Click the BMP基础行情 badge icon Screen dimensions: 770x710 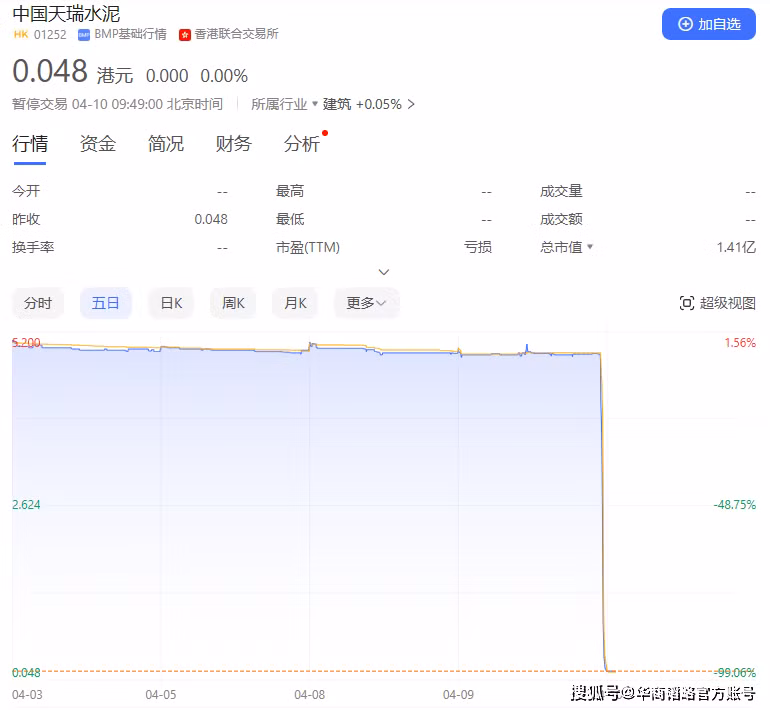click(x=84, y=35)
